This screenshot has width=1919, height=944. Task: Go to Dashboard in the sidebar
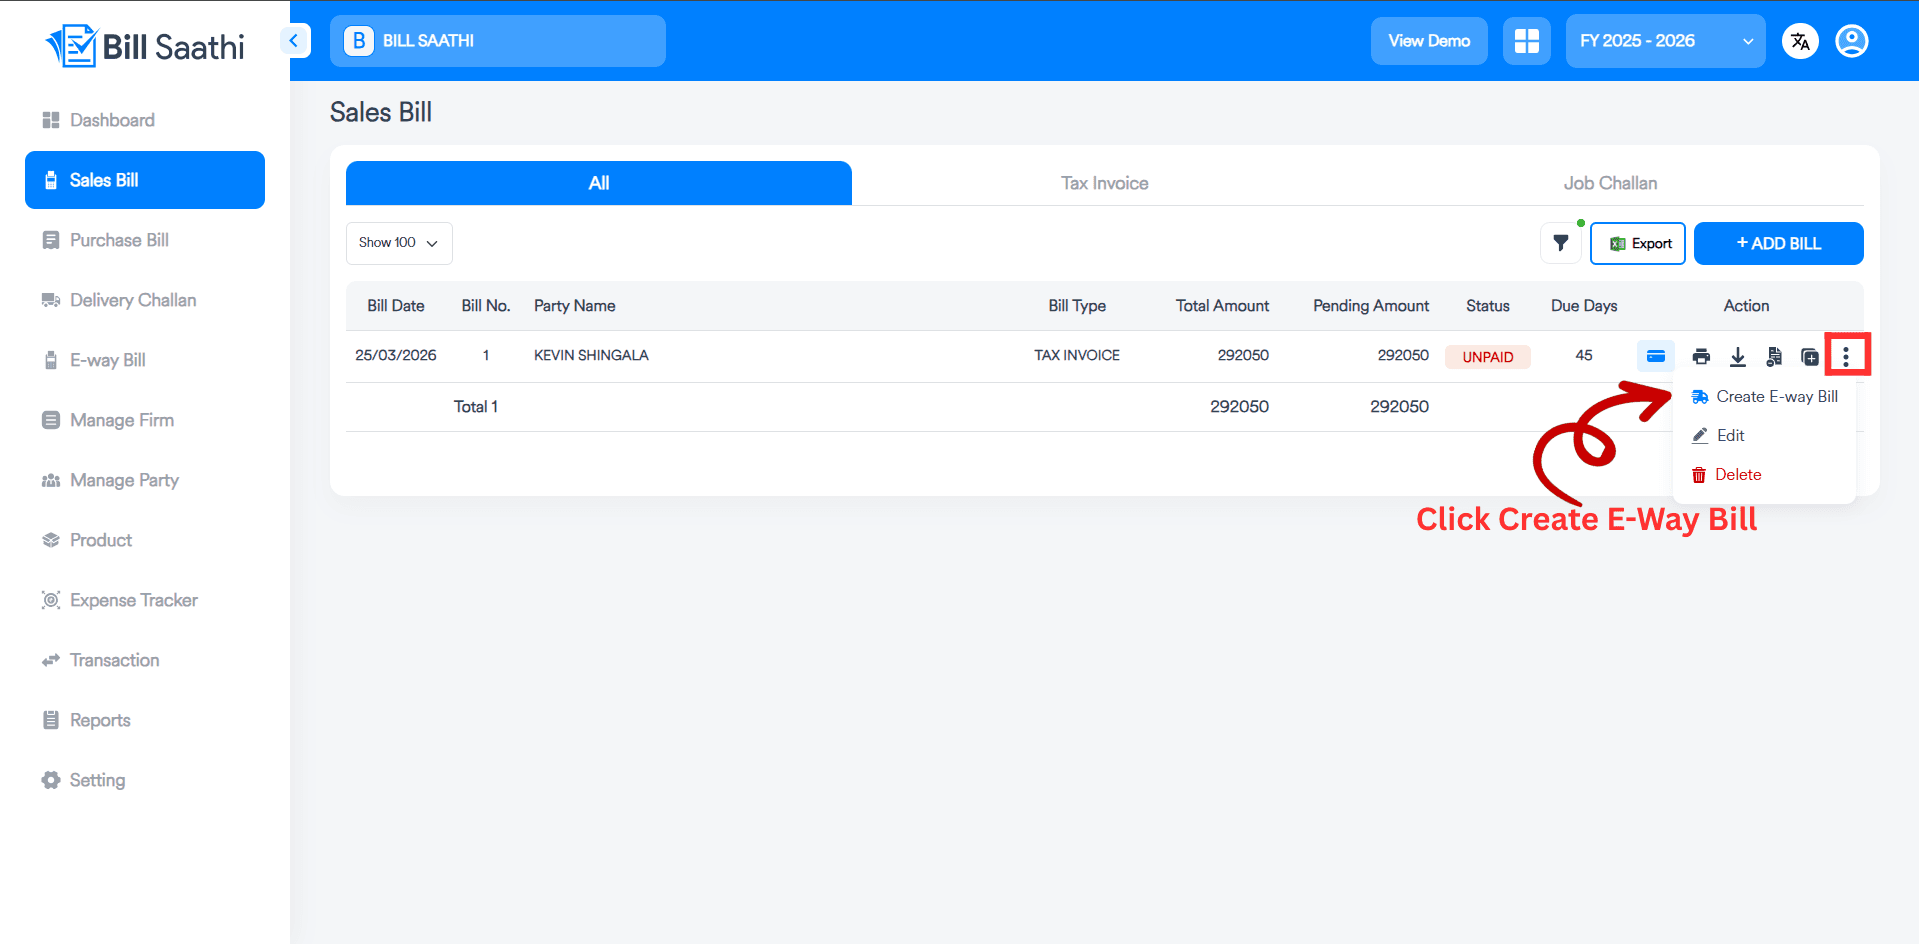click(x=145, y=120)
